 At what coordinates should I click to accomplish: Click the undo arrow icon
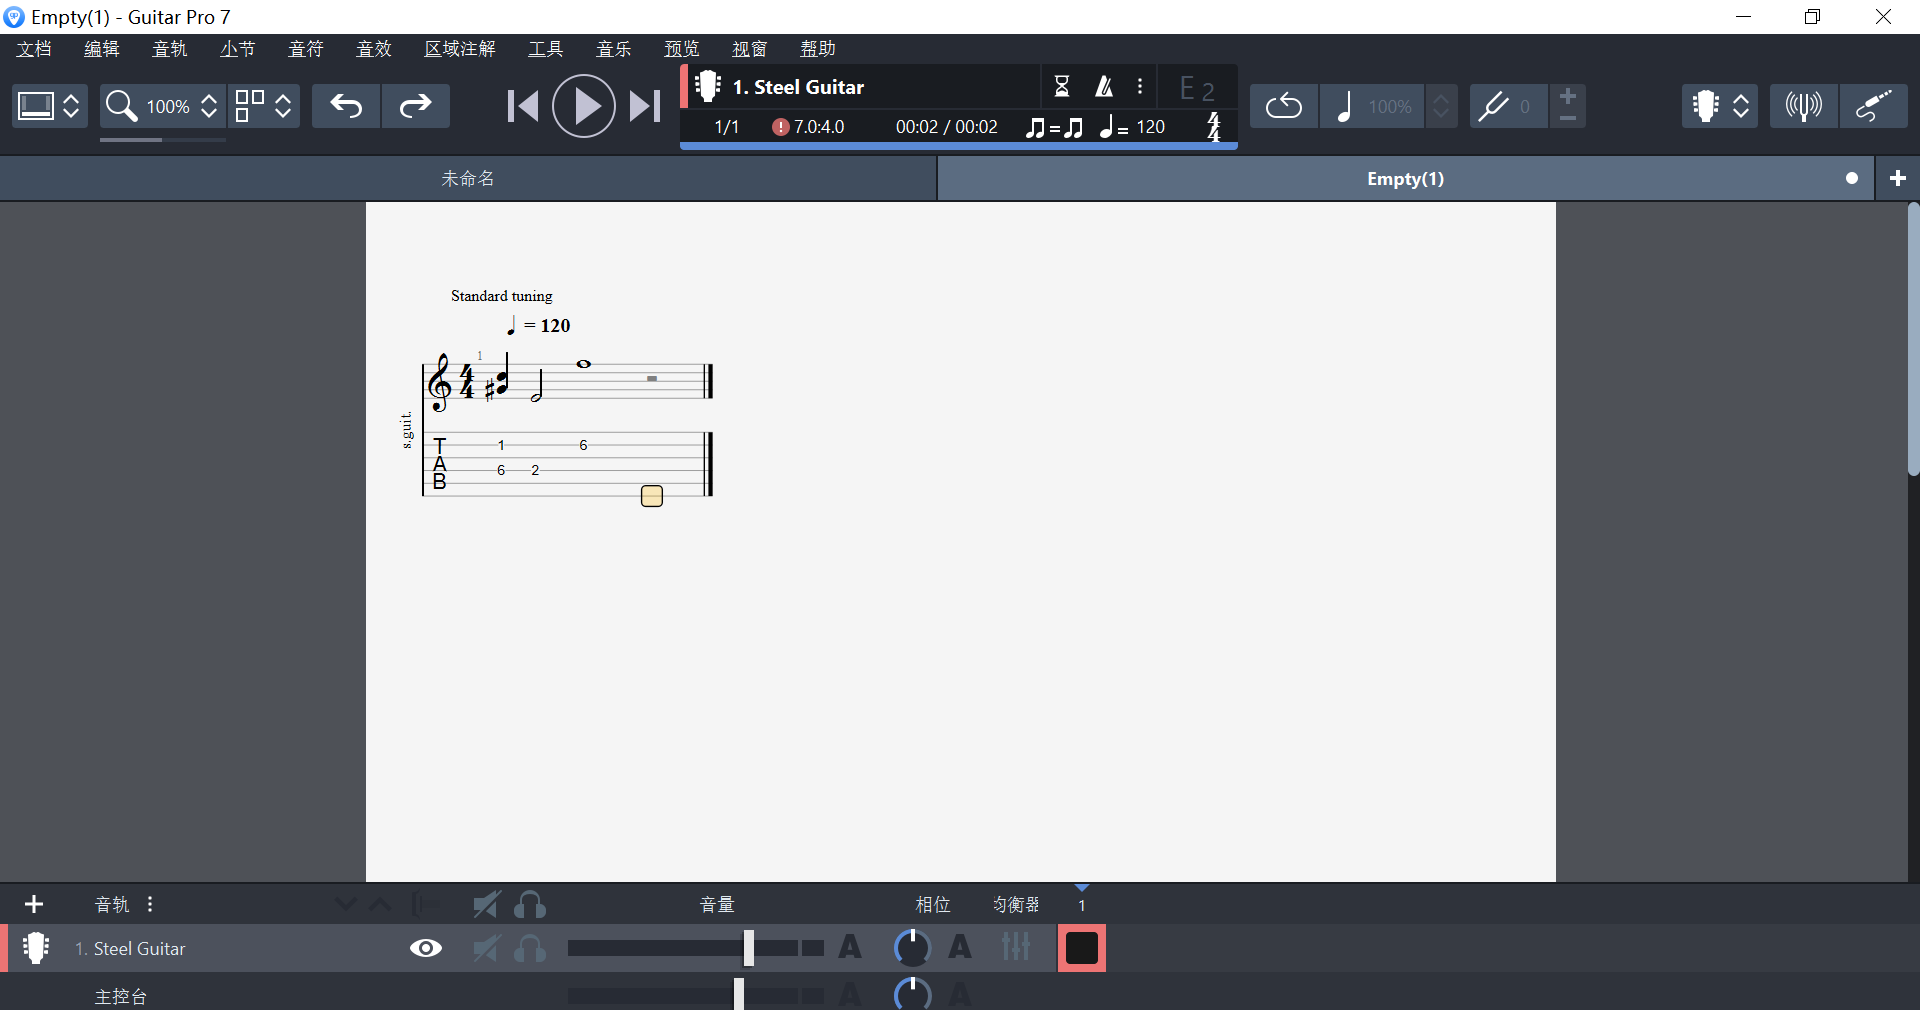pyautogui.click(x=345, y=106)
